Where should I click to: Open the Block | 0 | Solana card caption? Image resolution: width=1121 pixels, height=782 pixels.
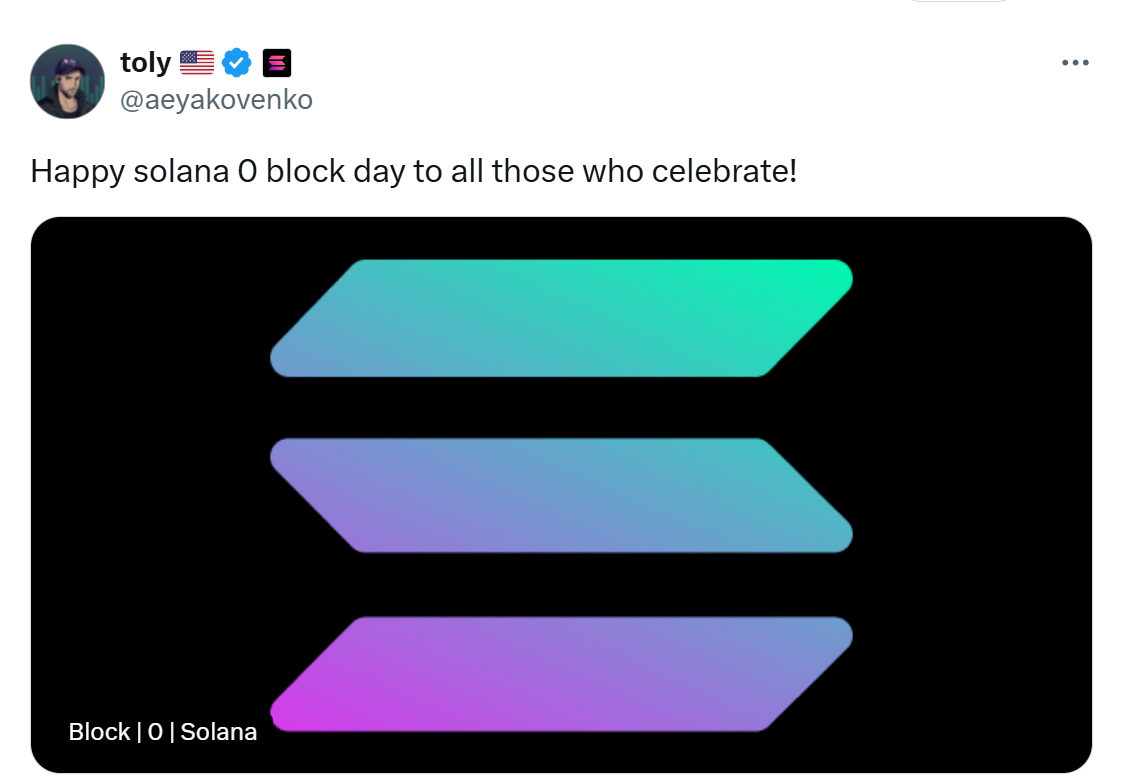tap(162, 732)
